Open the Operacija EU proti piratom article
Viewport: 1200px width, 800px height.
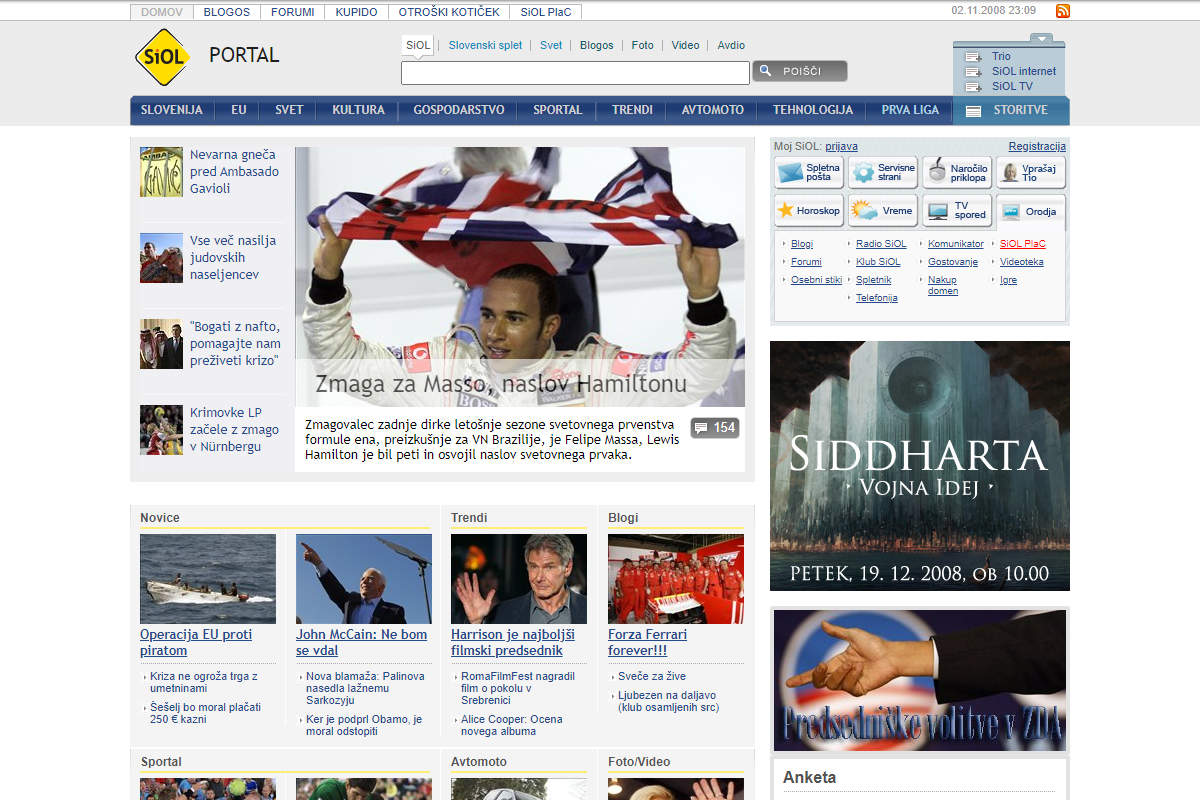click(196, 642)
